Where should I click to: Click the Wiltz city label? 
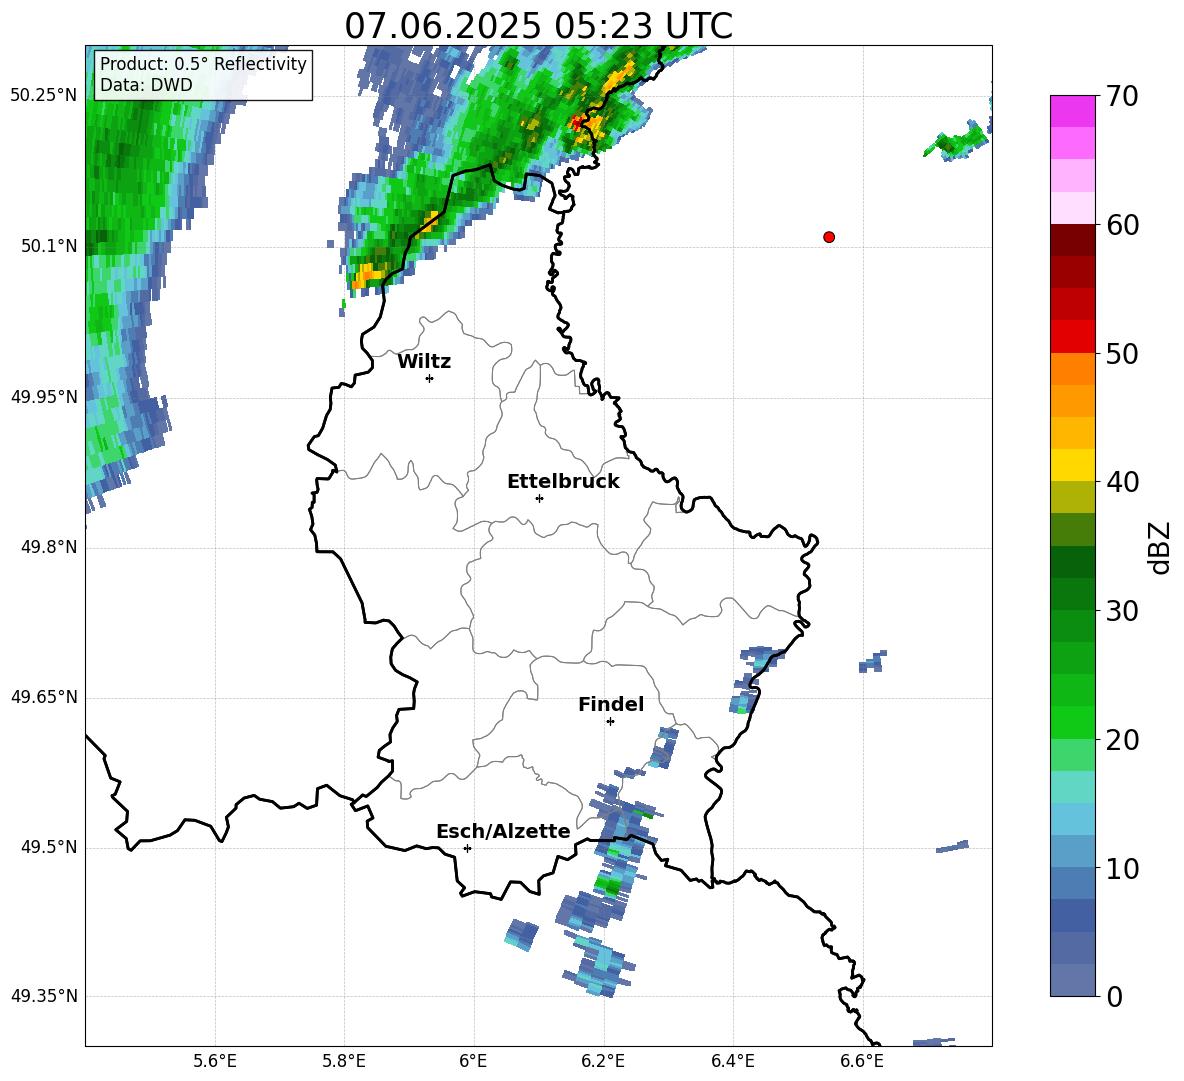point(424,362)
